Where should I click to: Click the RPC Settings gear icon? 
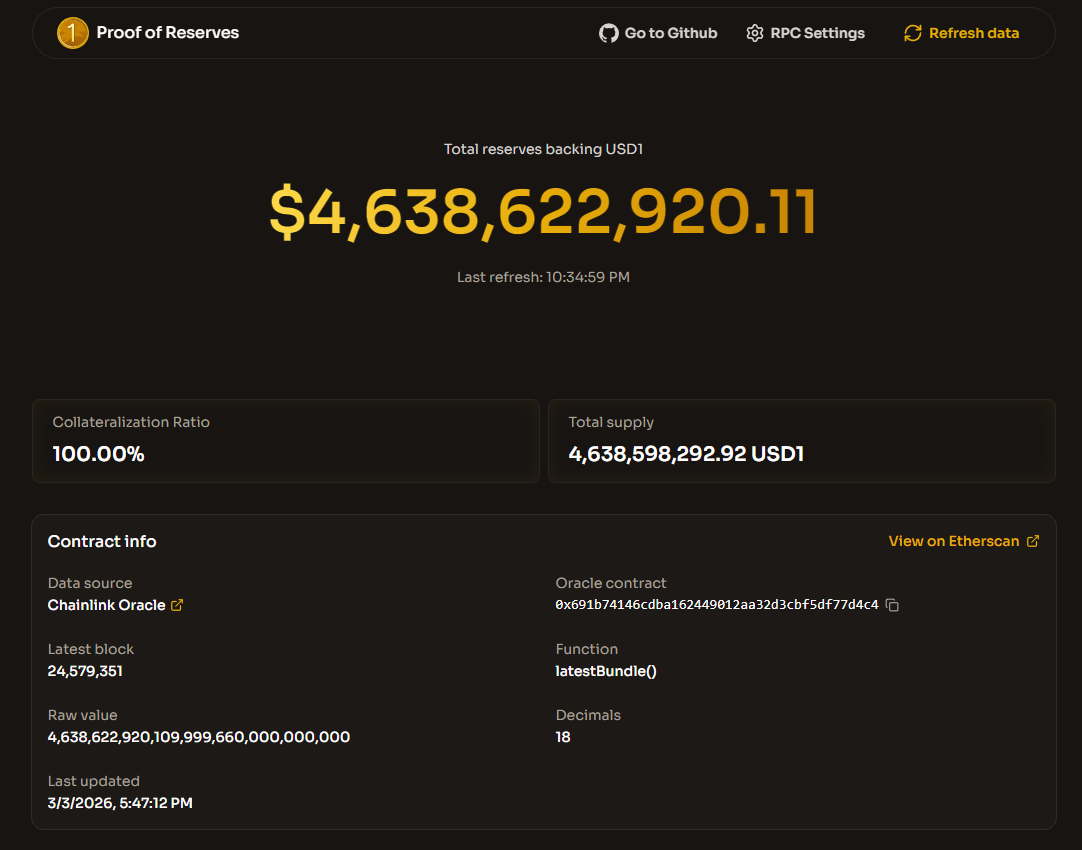click(755, 33)
